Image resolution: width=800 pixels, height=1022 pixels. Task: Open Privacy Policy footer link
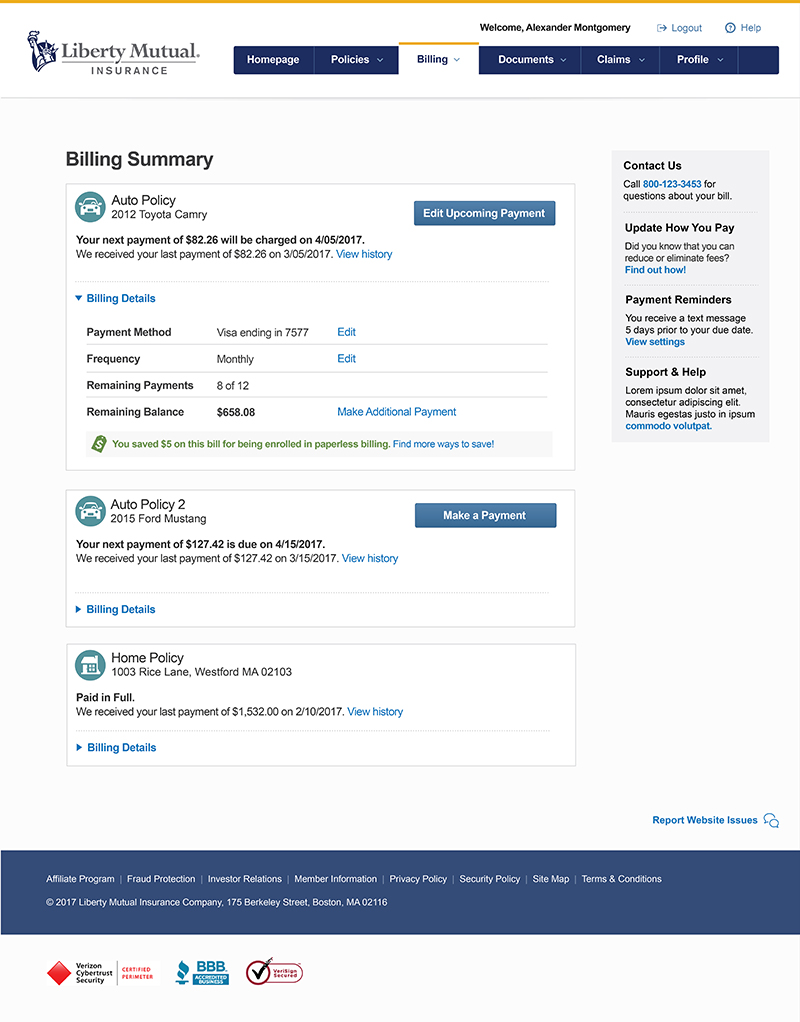click(x=418, y=879)
